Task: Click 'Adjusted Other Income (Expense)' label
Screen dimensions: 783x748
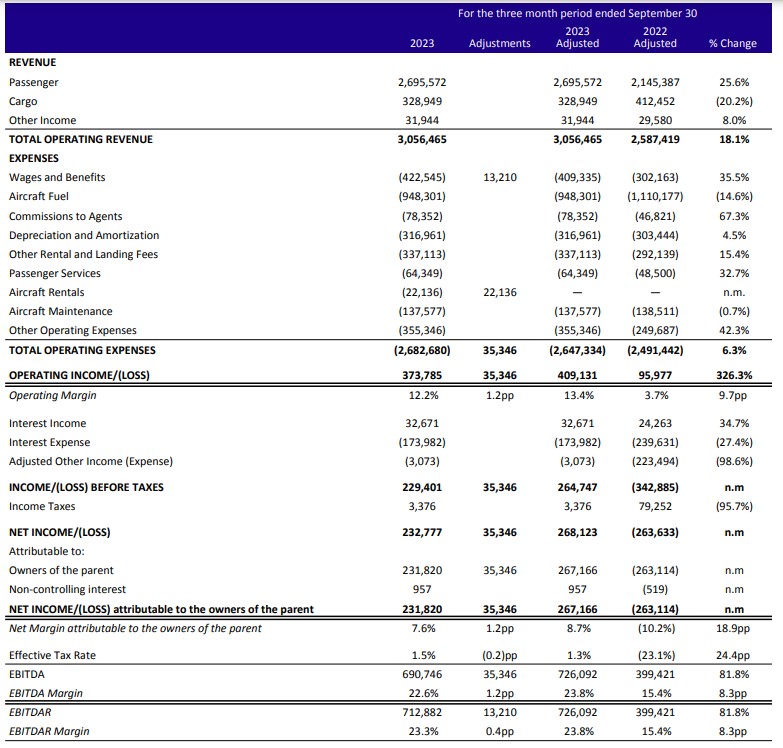Action: 91,461
